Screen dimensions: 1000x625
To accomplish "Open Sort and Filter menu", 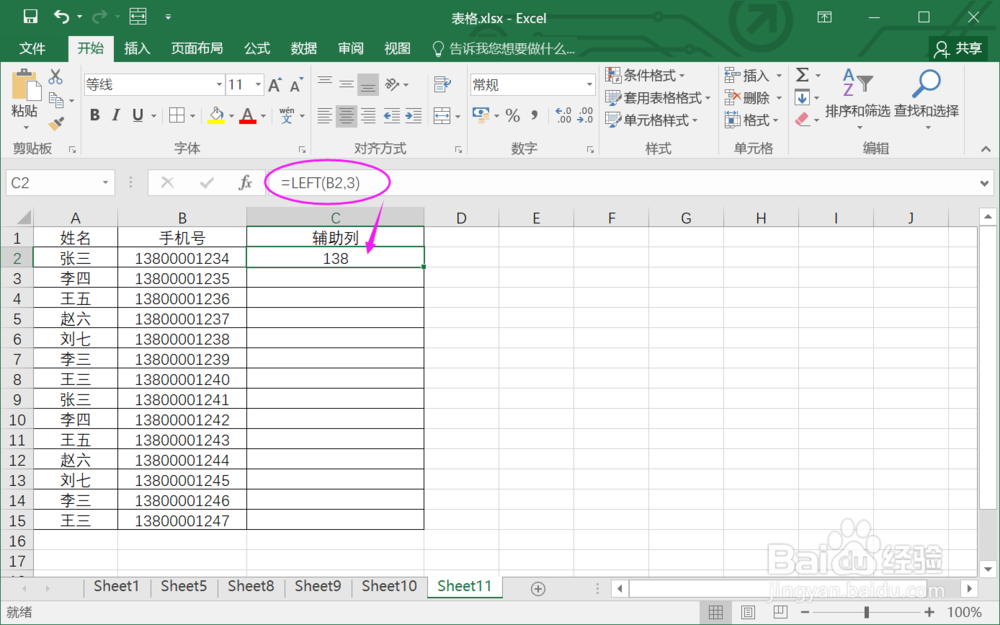I will (857, 99).
